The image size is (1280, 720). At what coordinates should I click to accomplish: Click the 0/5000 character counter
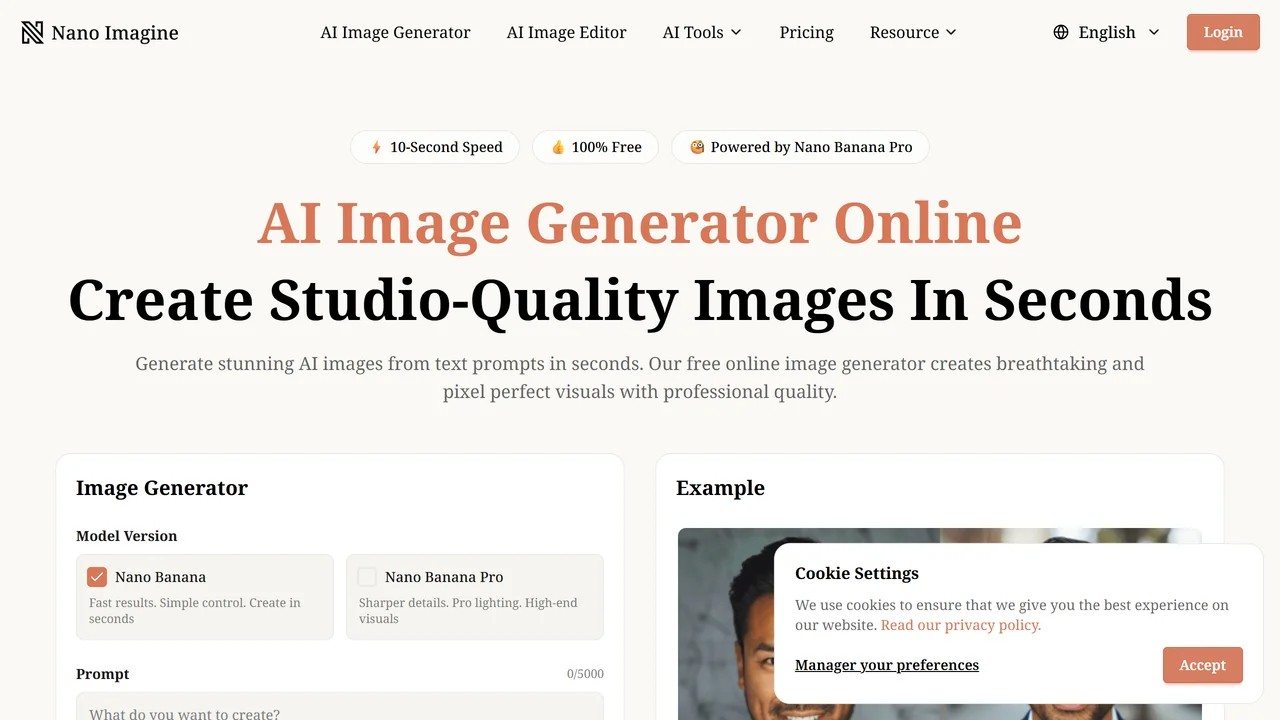click(585, 674)
